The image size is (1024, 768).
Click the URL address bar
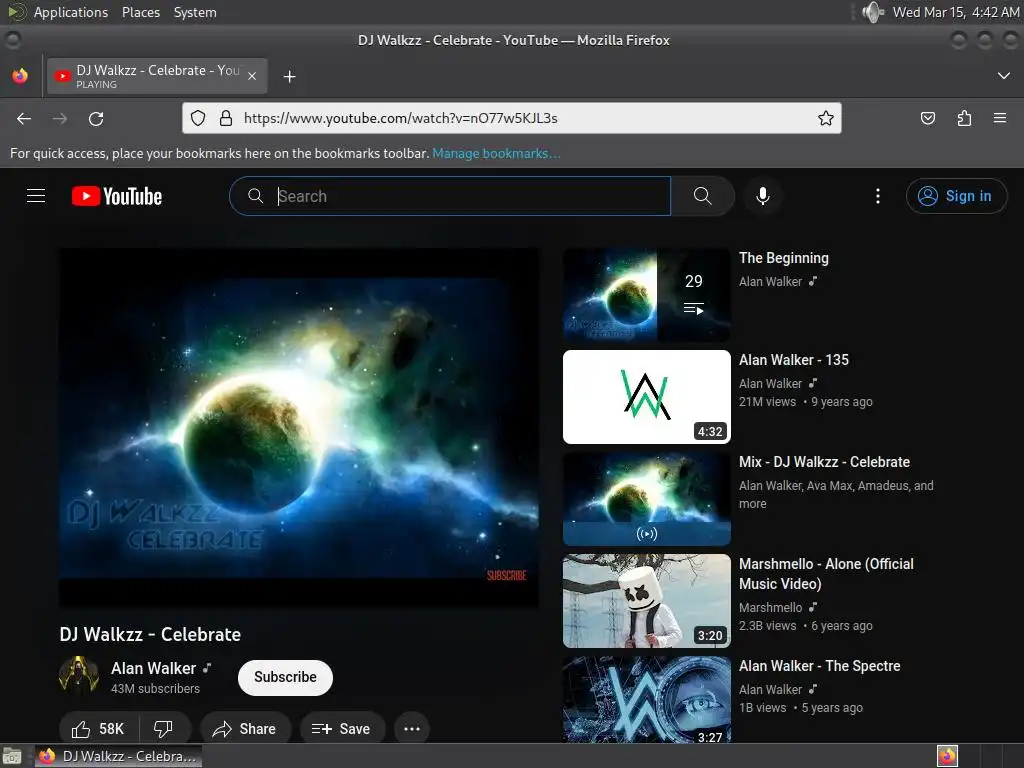coord(511,118)
